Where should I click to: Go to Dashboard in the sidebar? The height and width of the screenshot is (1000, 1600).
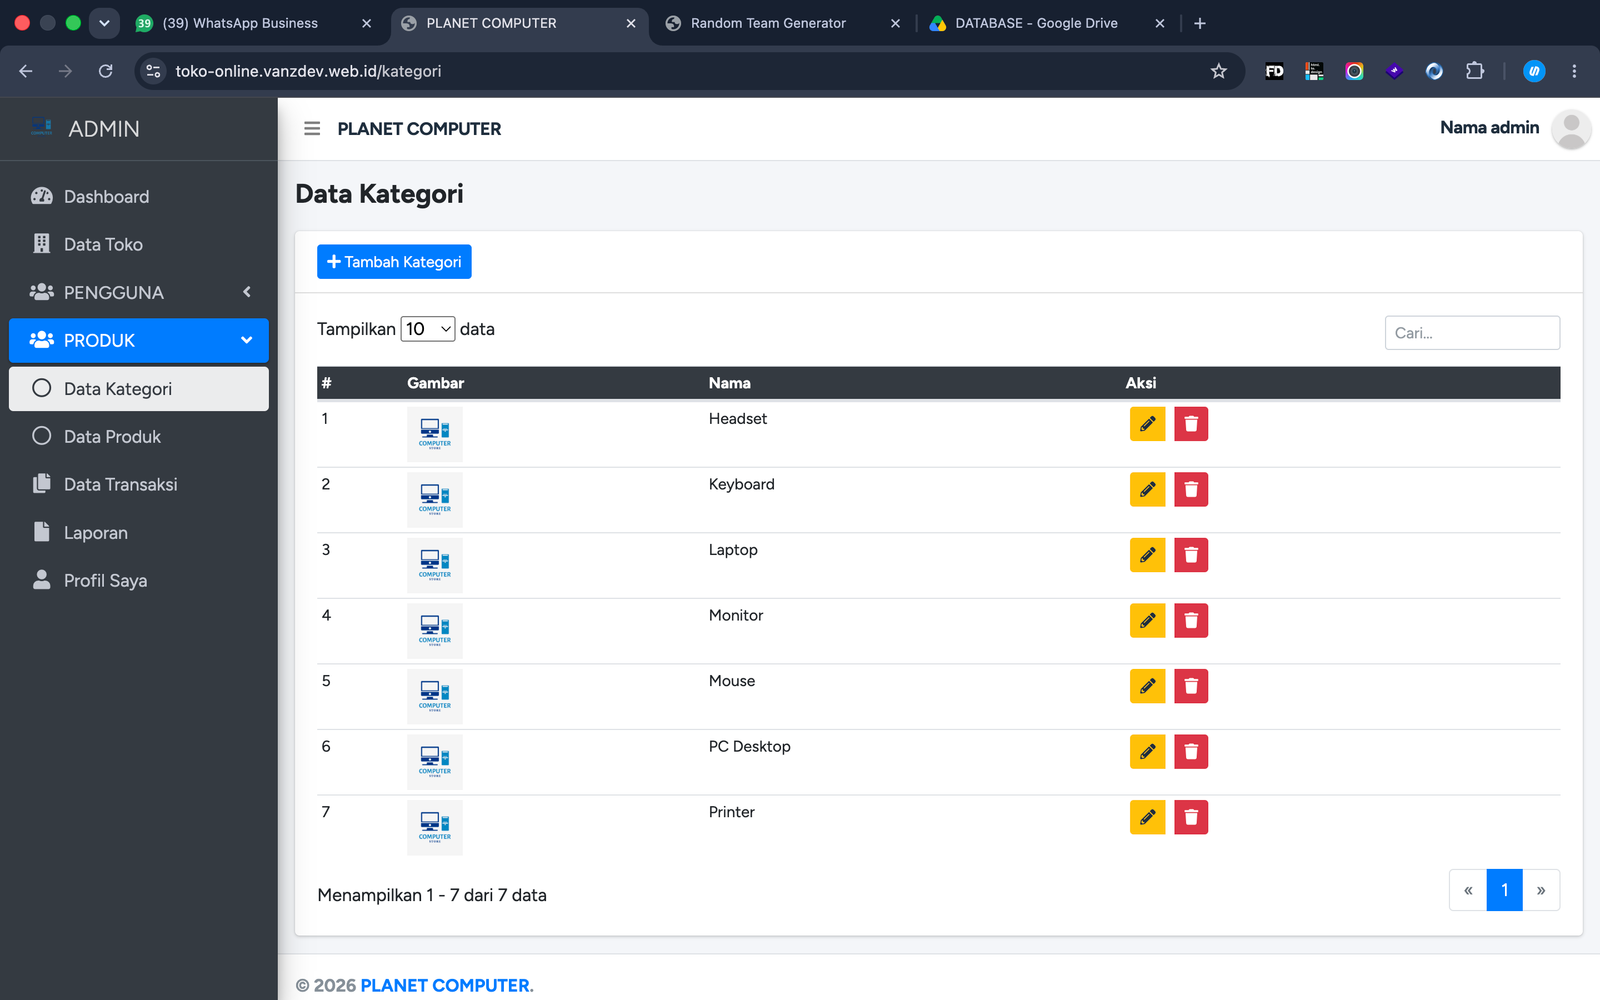[x=139, y=197]
